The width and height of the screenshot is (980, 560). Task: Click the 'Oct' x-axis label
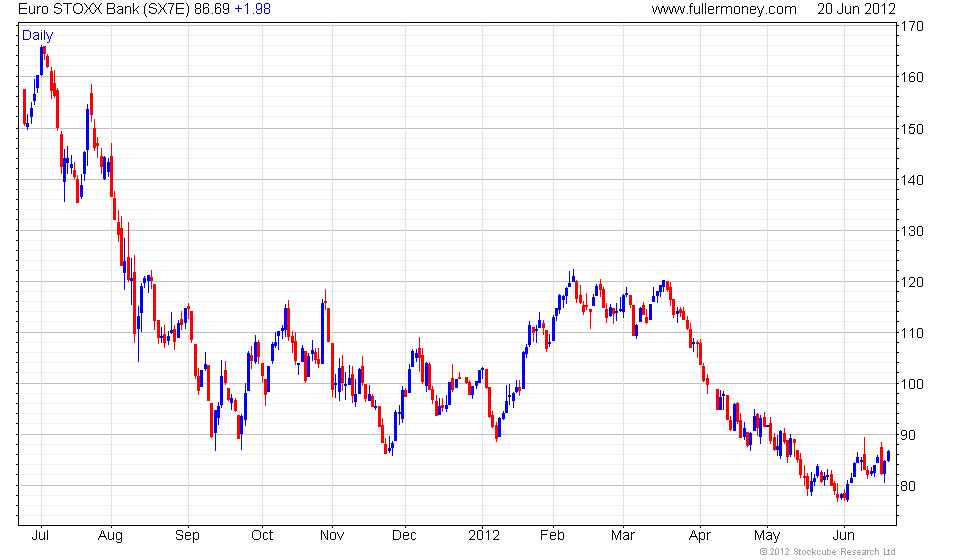click(x=262, y=536)
